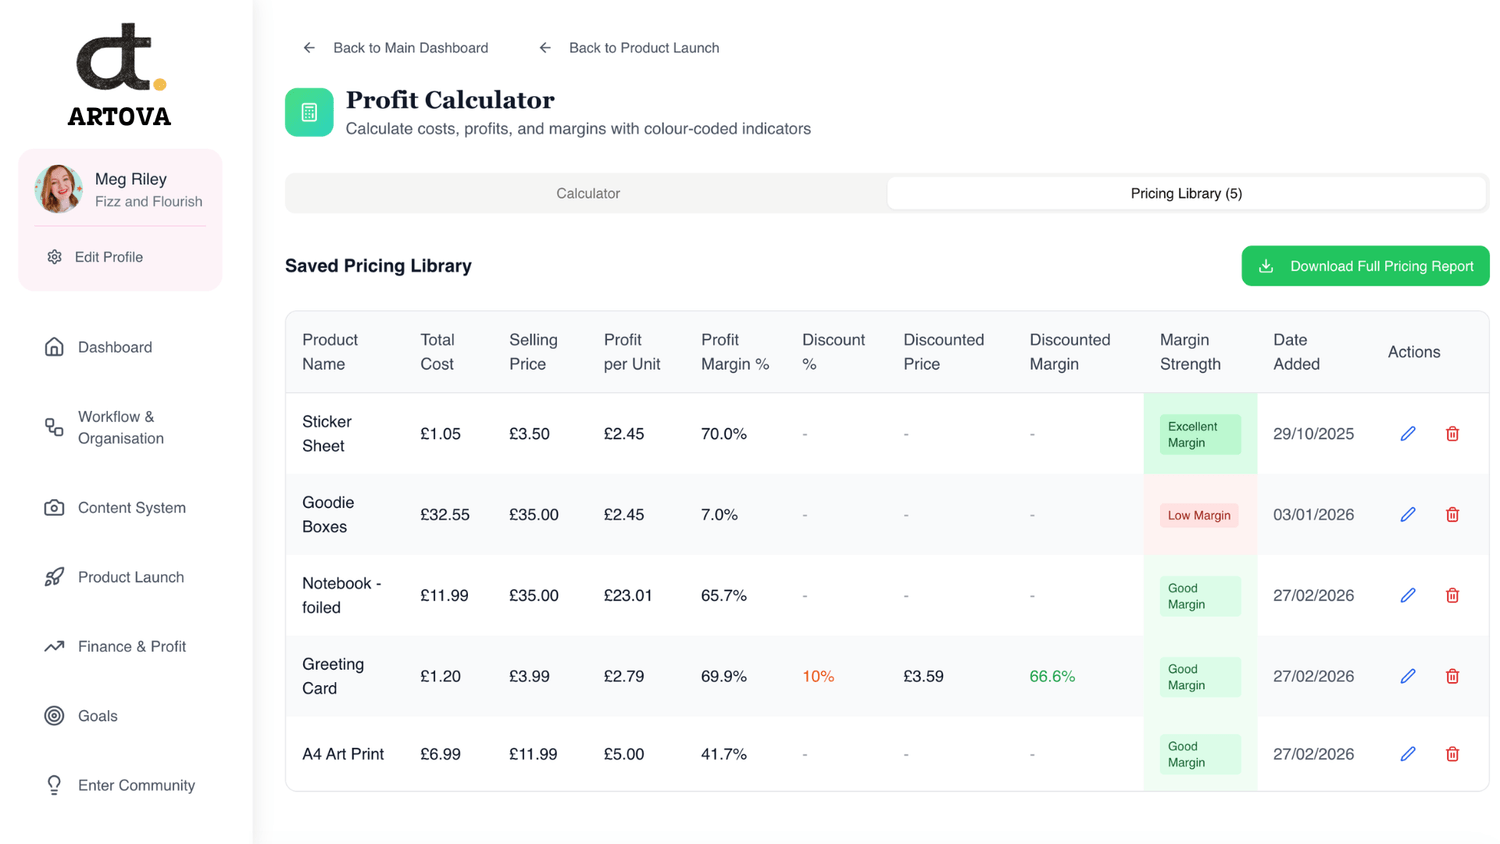Screen dimensions: 1500x844
Task: Delete the A4 Art Print row
Action: pos(1452,754)
